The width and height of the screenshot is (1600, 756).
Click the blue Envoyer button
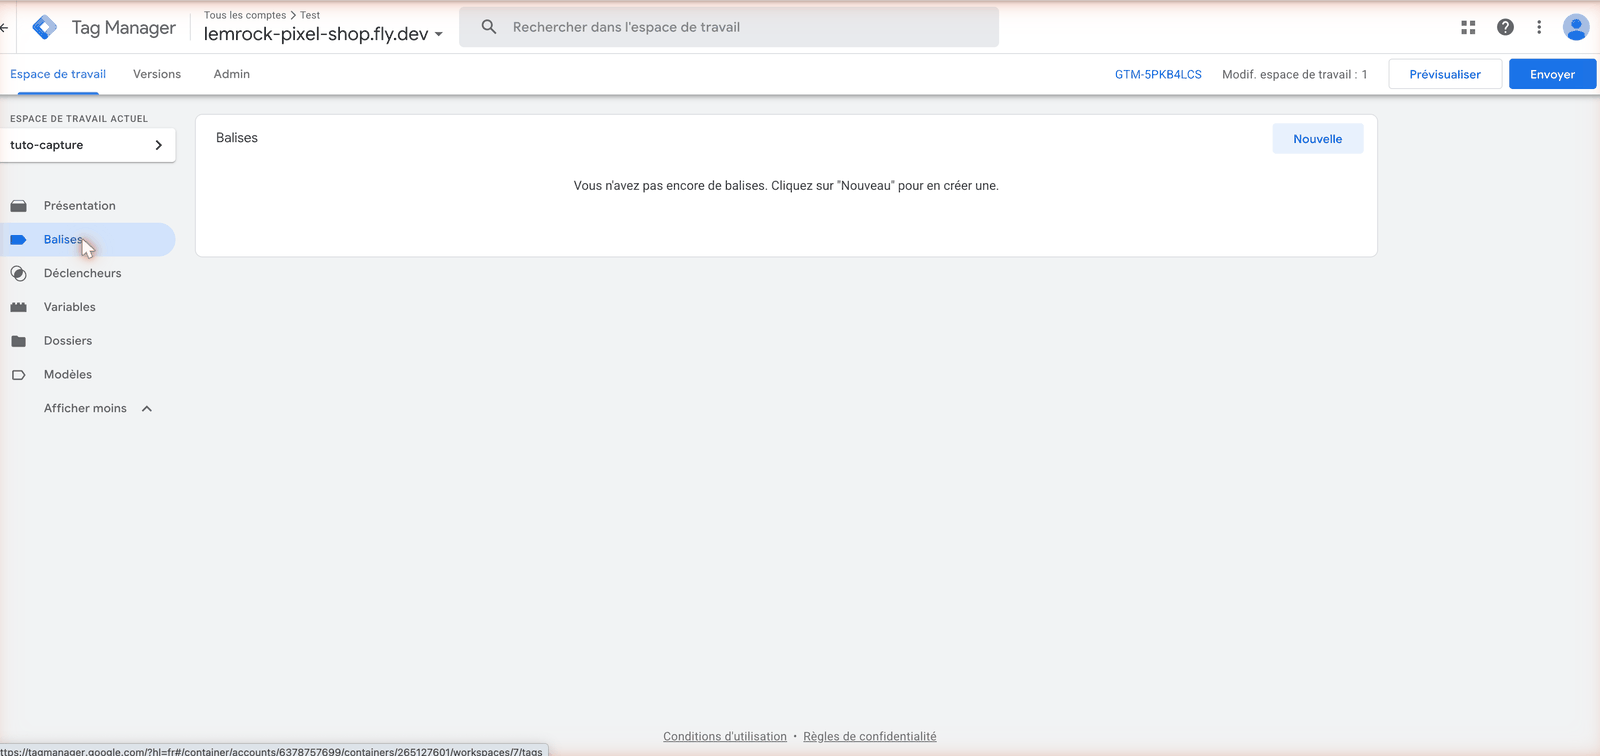point(1552,74)
